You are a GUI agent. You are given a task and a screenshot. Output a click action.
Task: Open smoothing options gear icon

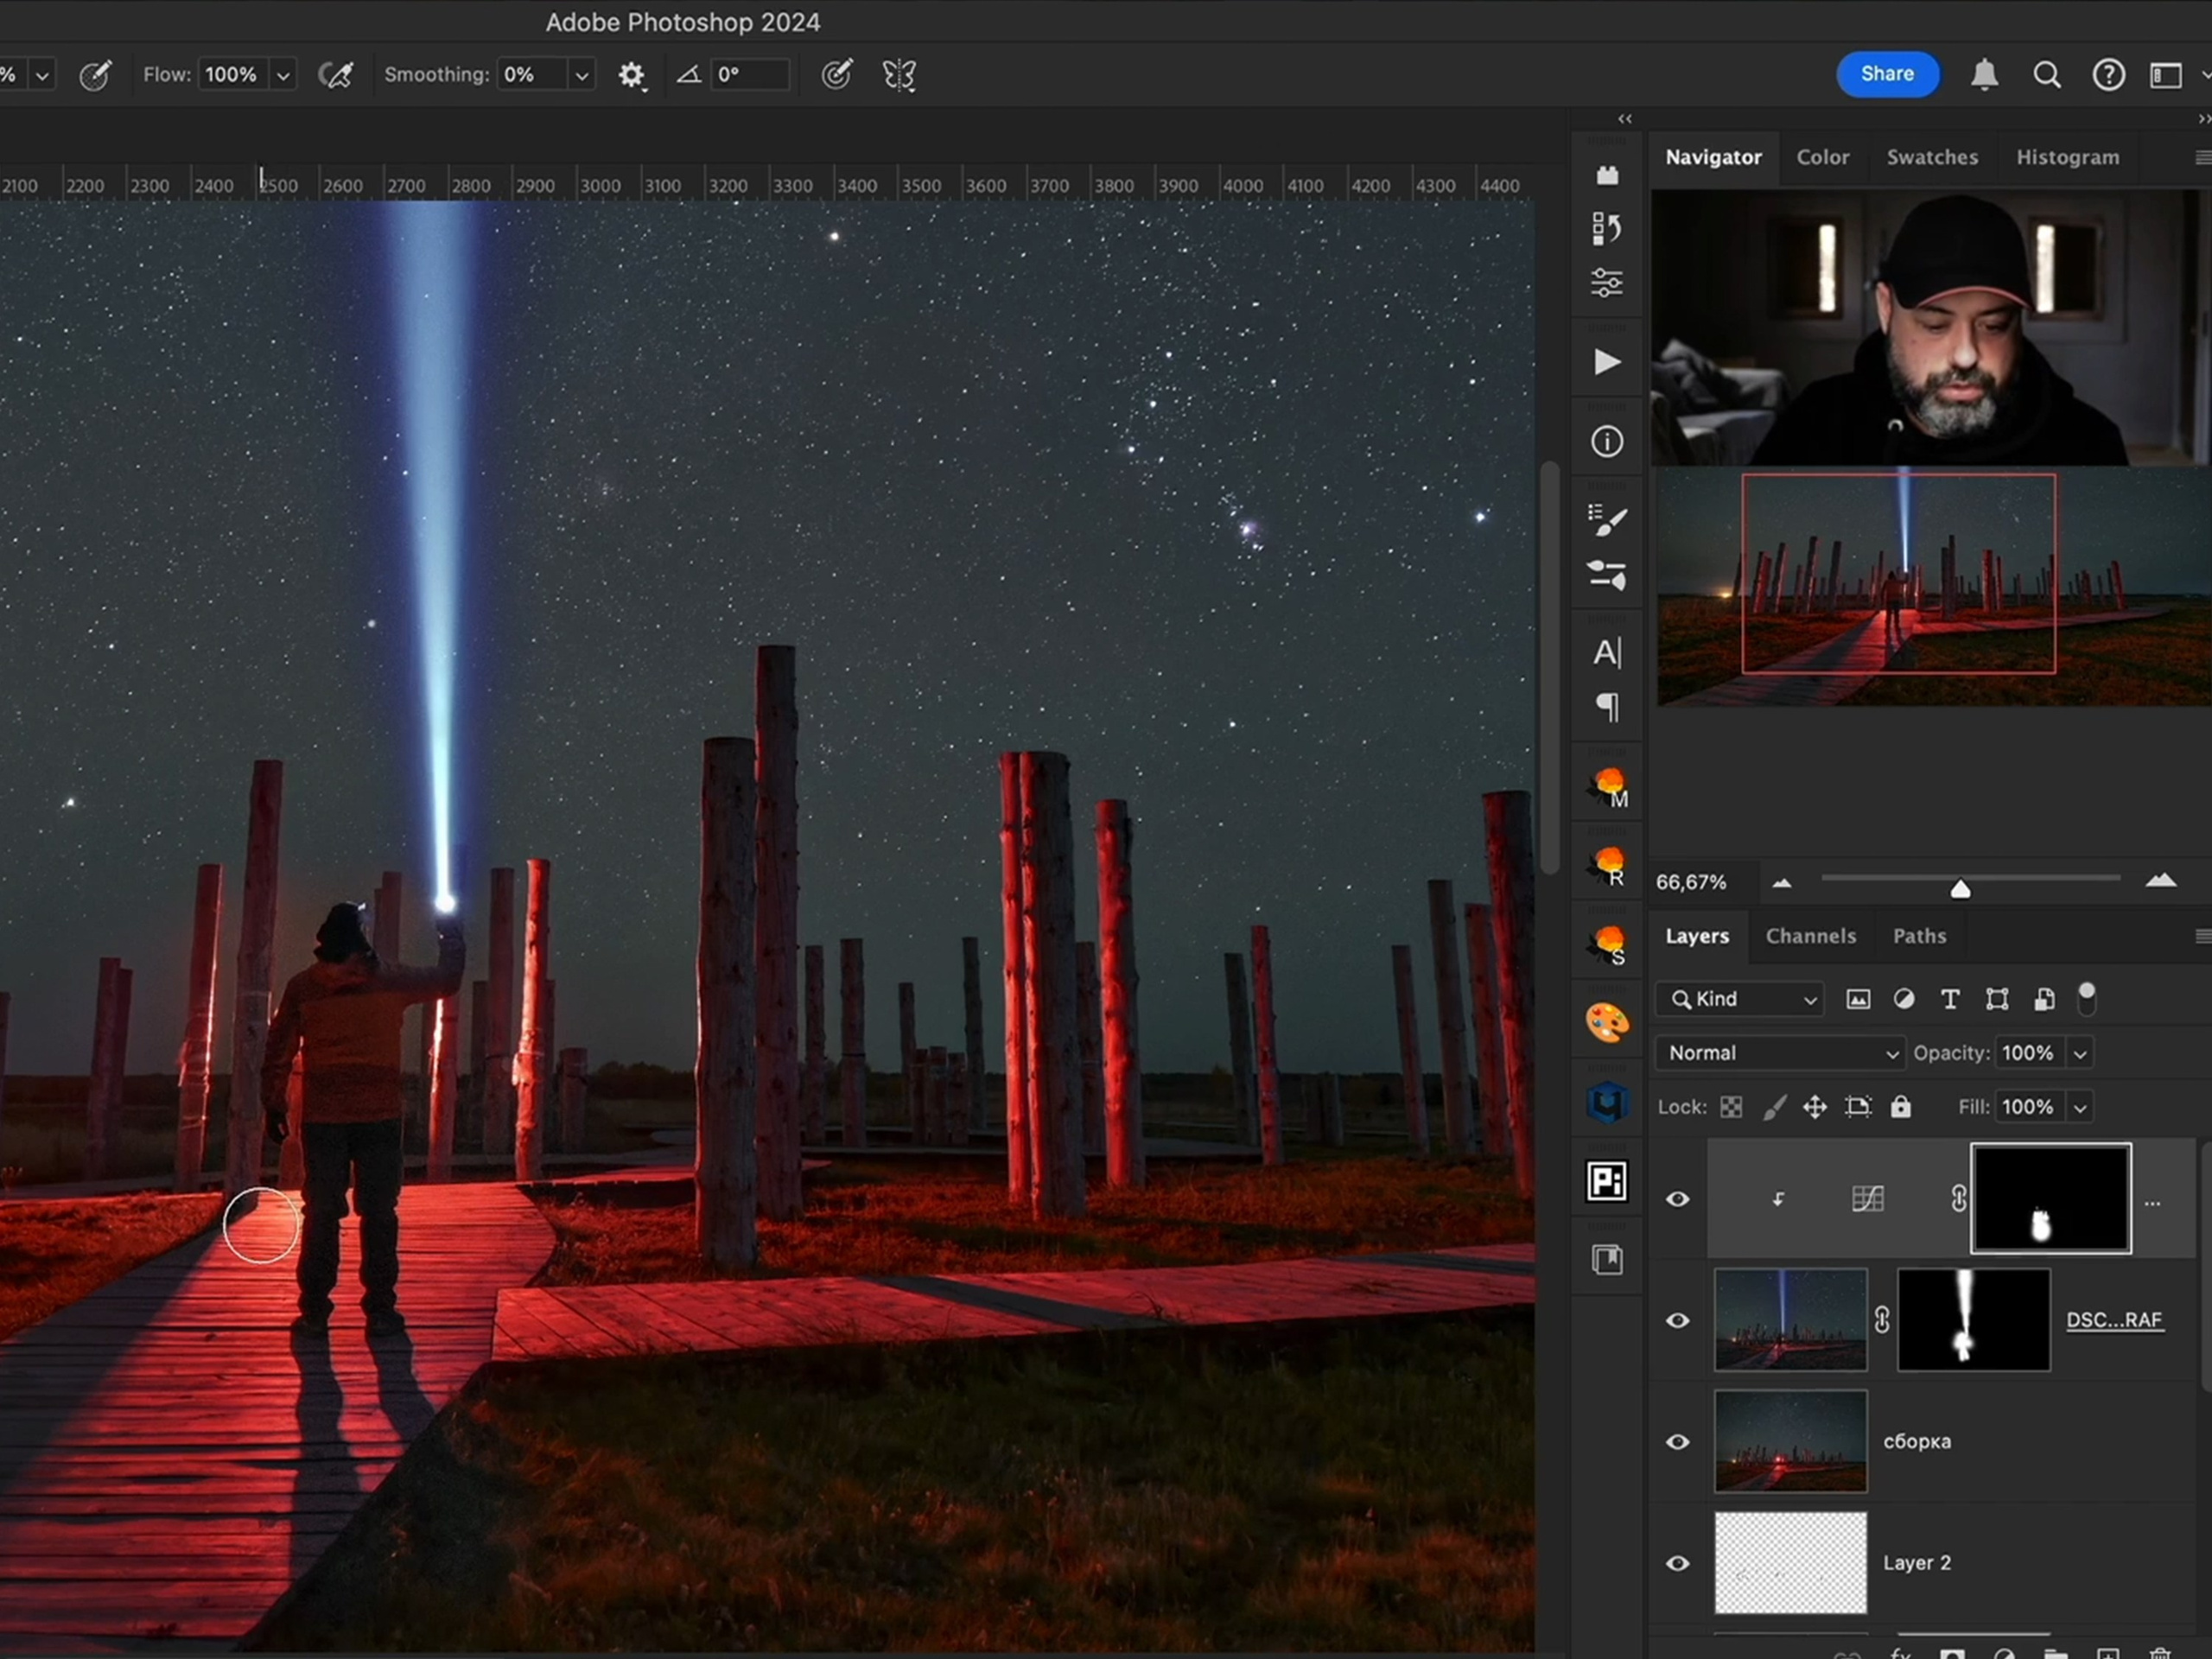click(631, 75)
